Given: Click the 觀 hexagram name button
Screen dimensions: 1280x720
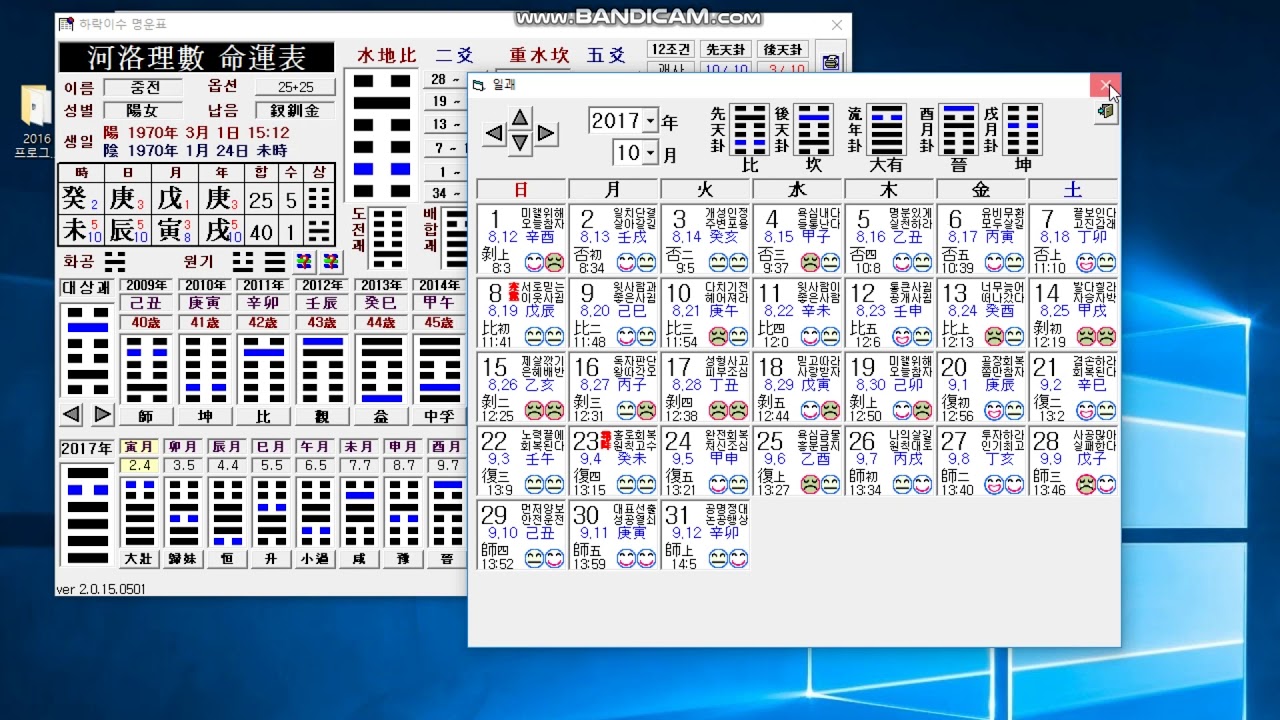Looking at the screenshot, I should coord(322,415).
